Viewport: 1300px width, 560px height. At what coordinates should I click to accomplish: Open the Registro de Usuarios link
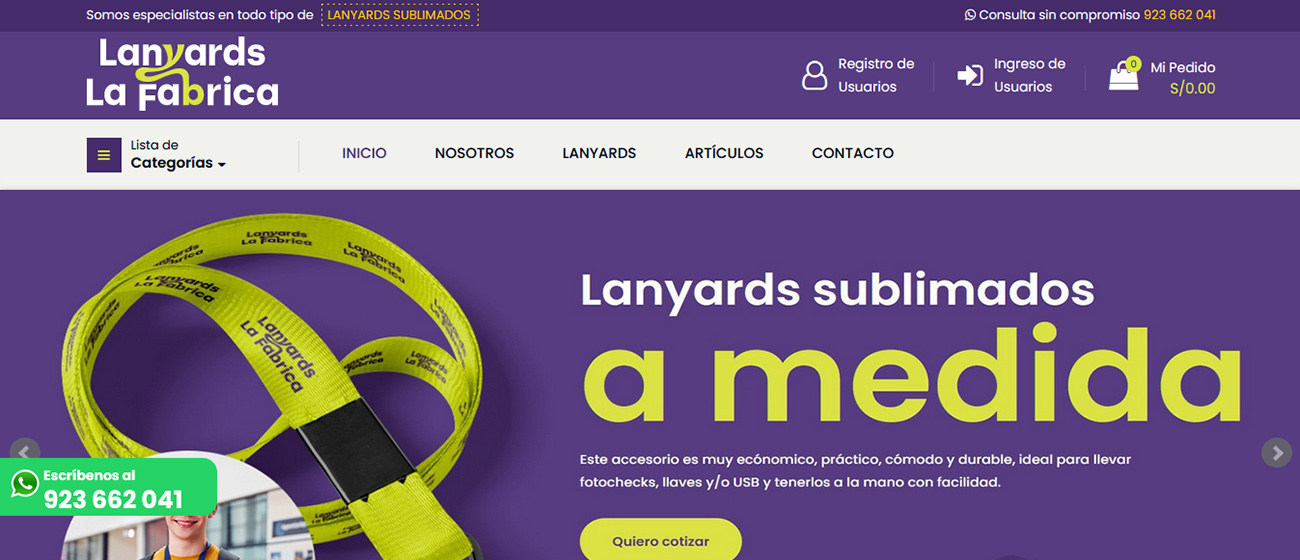pos(876,75)
